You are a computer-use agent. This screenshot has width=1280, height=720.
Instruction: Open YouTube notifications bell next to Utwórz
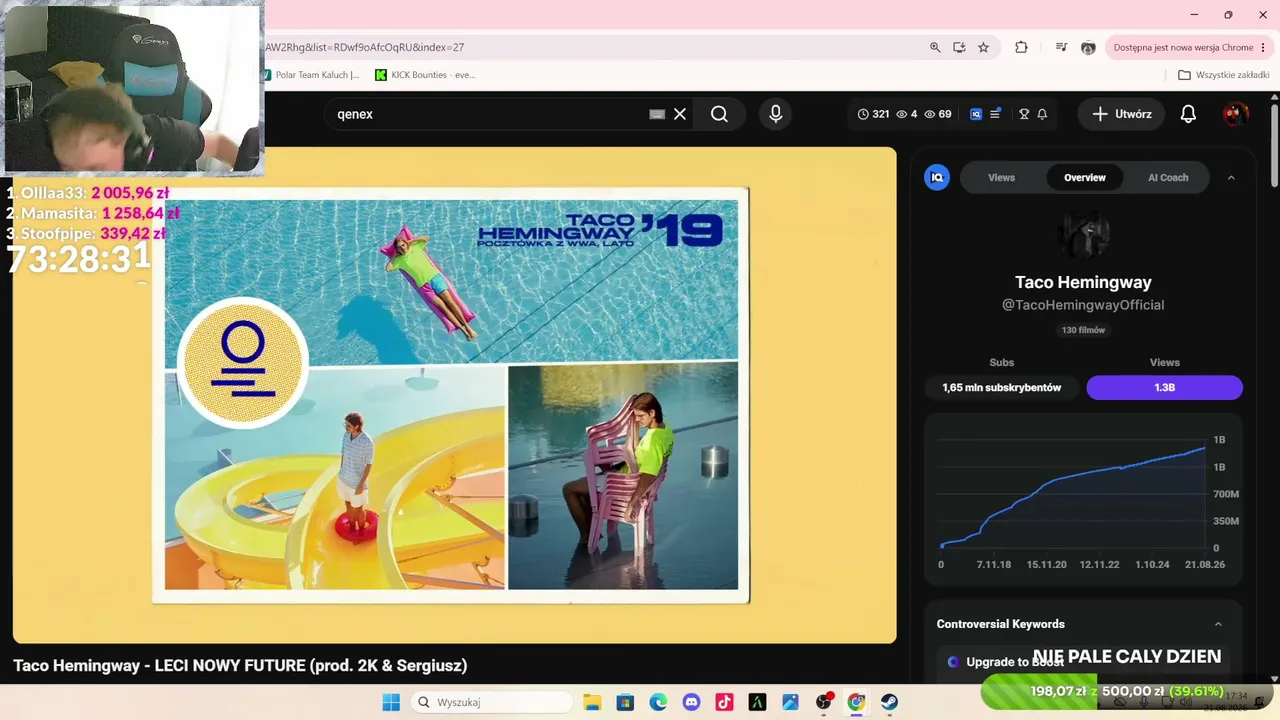(1188, 114)
